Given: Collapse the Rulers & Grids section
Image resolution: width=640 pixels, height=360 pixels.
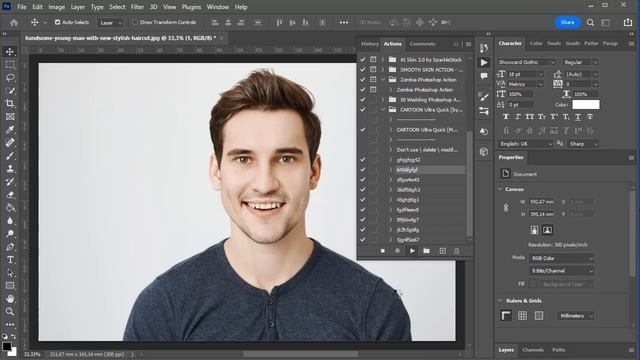Looking at the screenshot, I should [x=500, y=301].
